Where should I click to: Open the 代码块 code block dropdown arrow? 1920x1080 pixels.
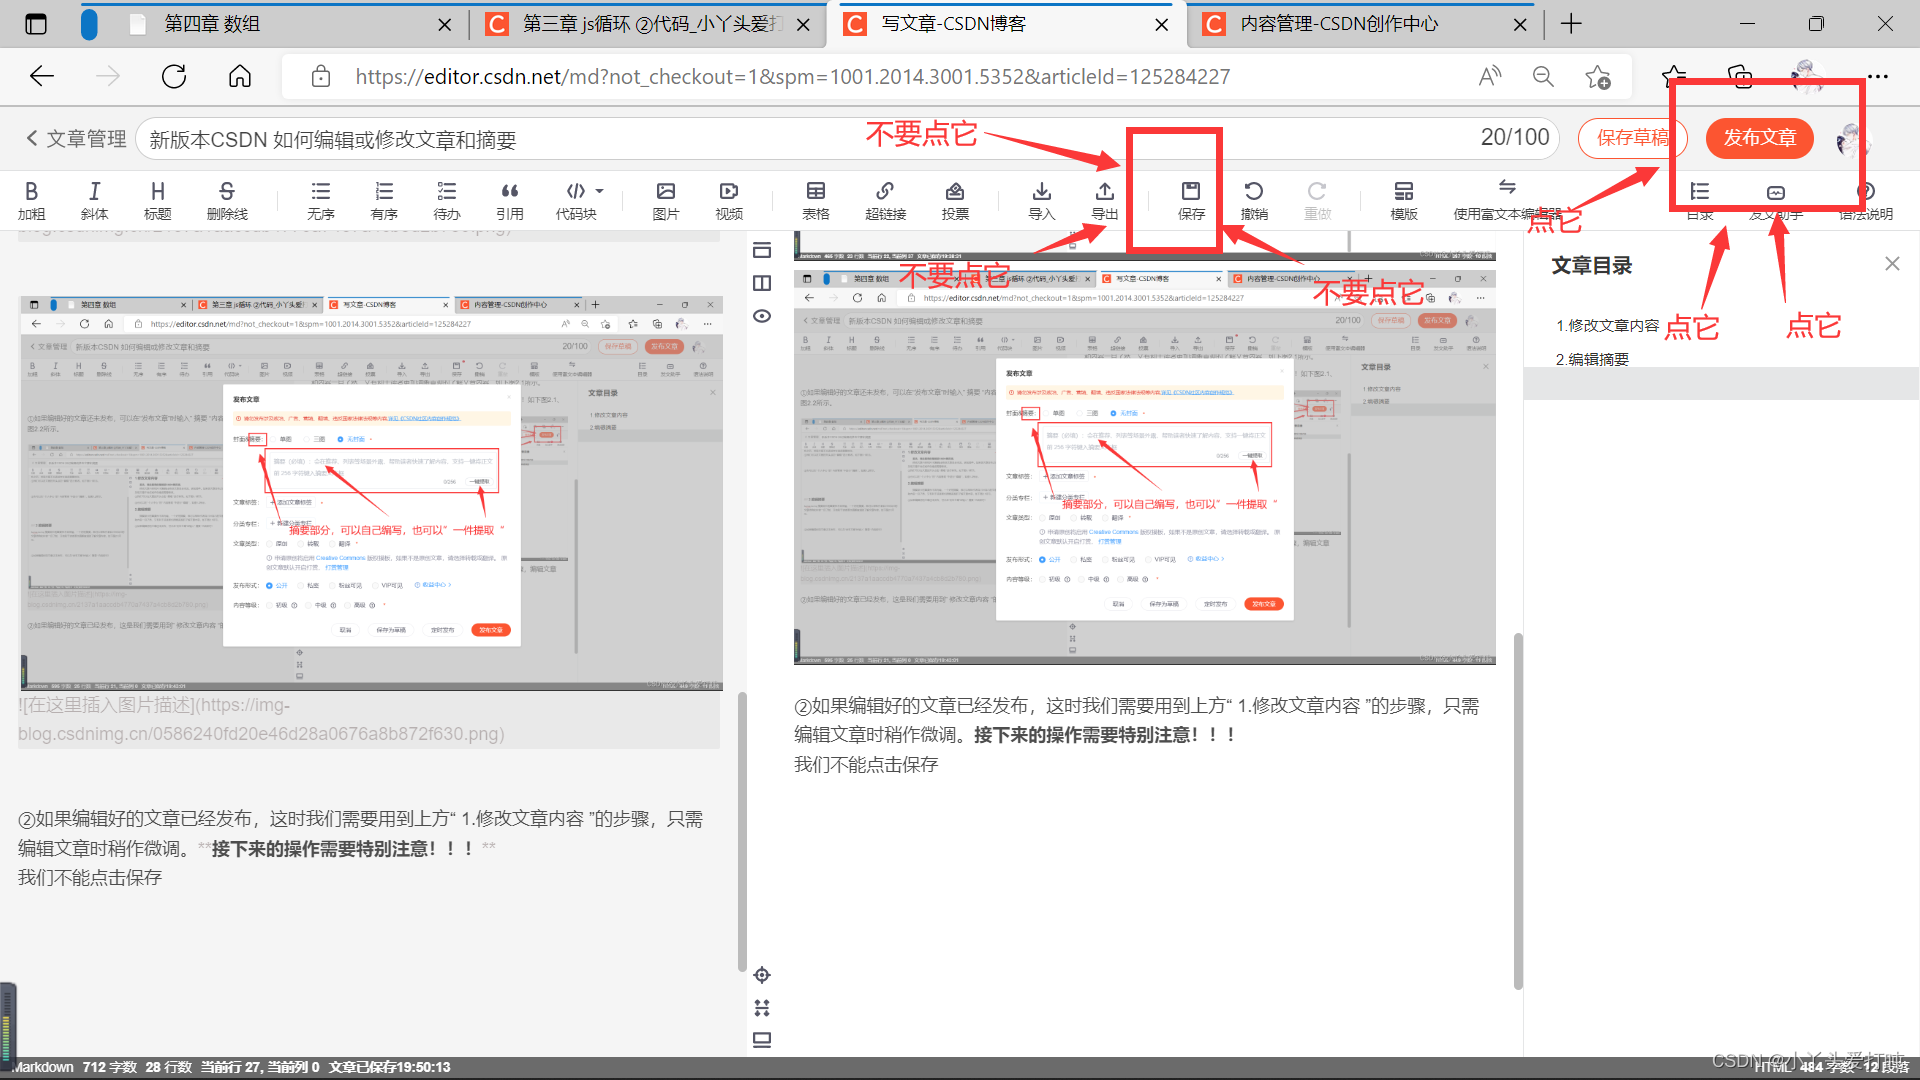(600, 190)
